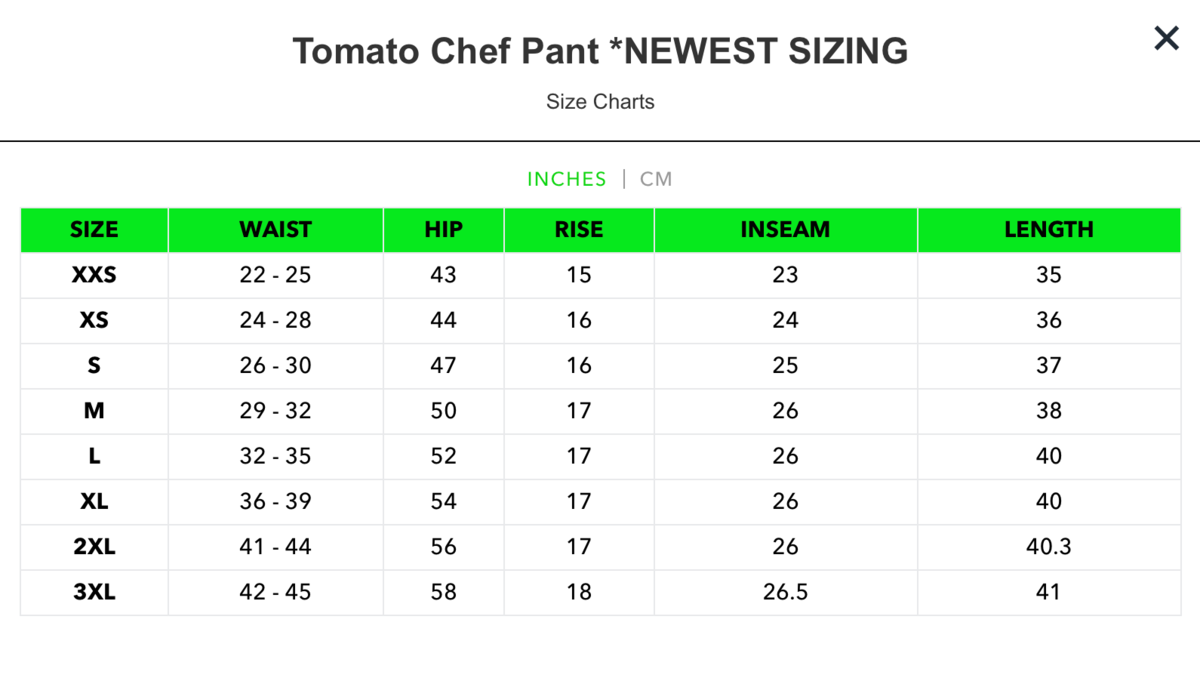Image resolution: width=1200 pixels, height=675 pixels.
Task: Click the Tomato Chef Pant title
Action: tap(600, 50)
